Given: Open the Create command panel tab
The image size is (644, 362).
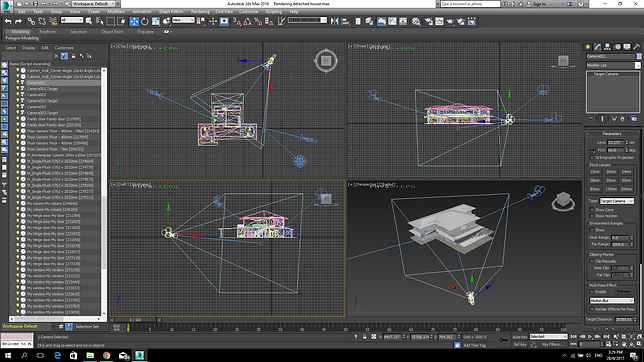Looking at the screenshot, I should (588, 47).
